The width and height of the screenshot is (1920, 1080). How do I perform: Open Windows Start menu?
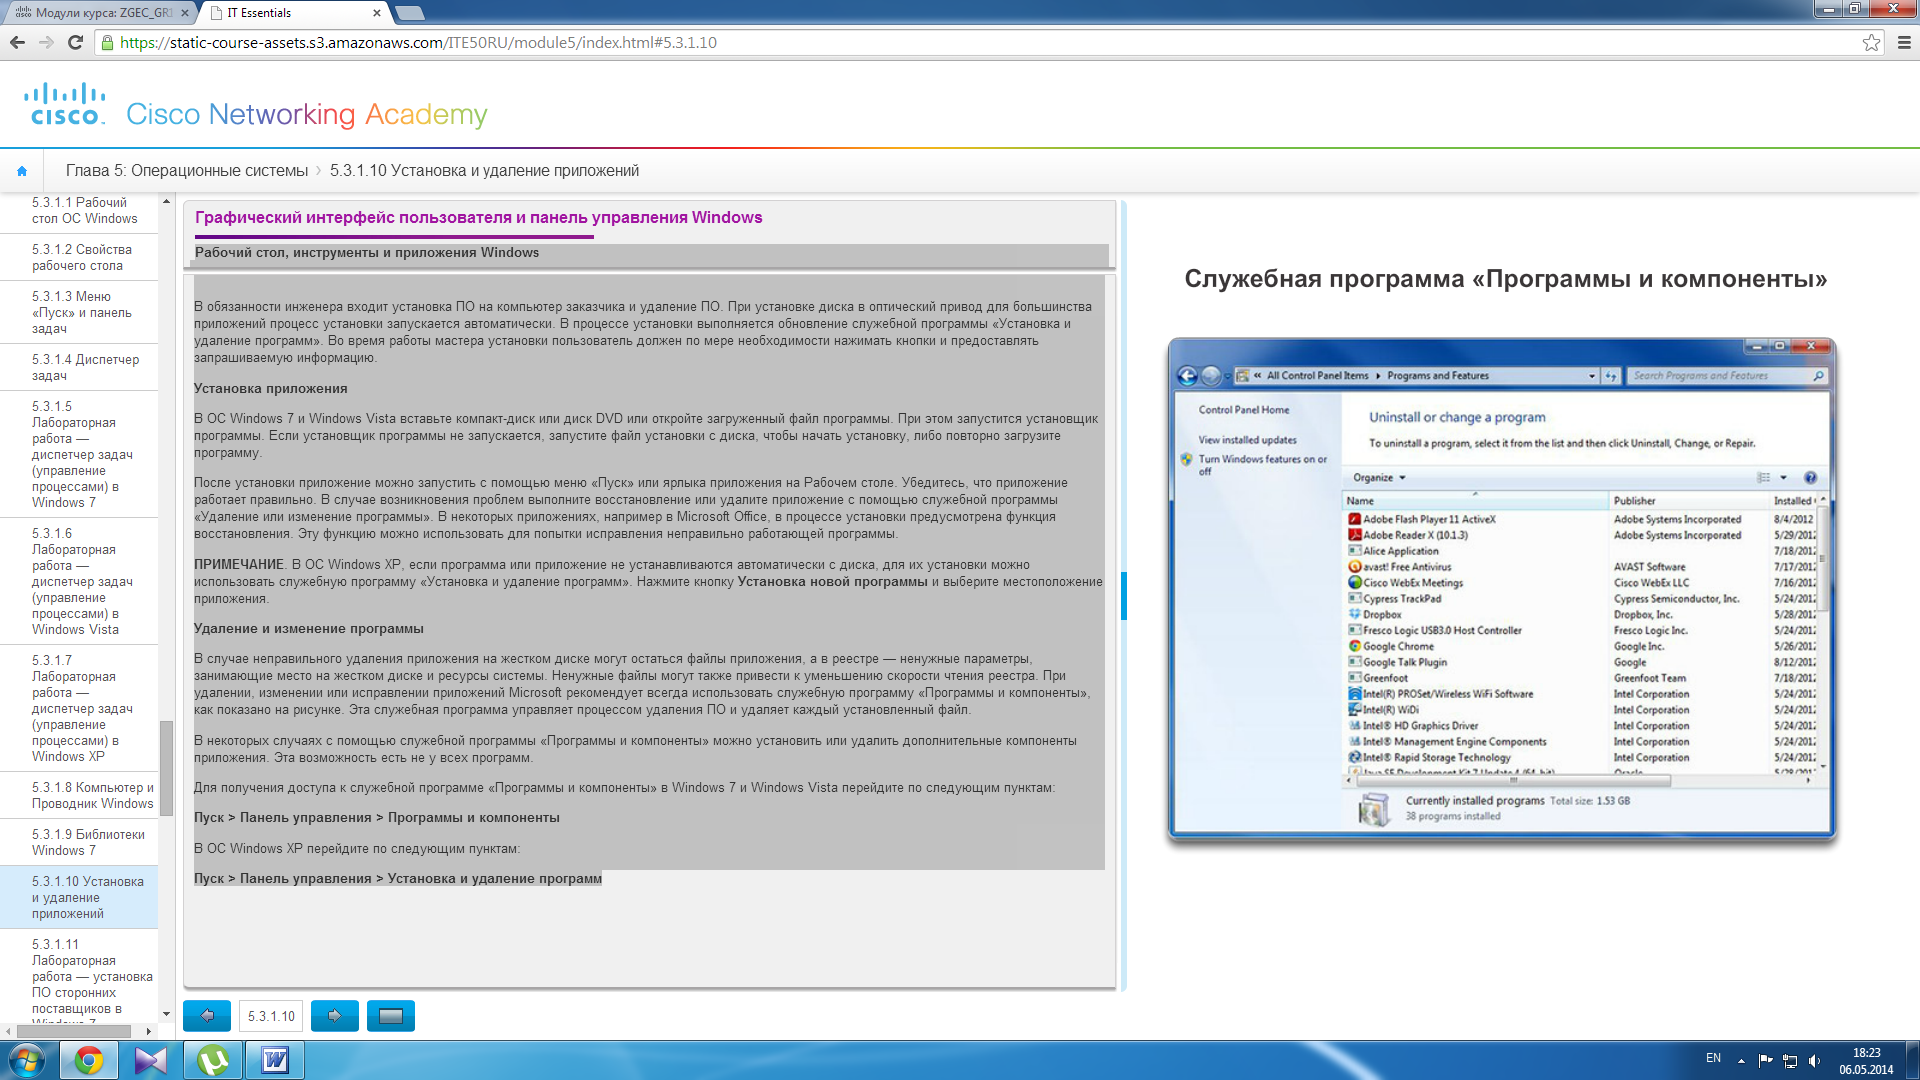click(27, 1060)
